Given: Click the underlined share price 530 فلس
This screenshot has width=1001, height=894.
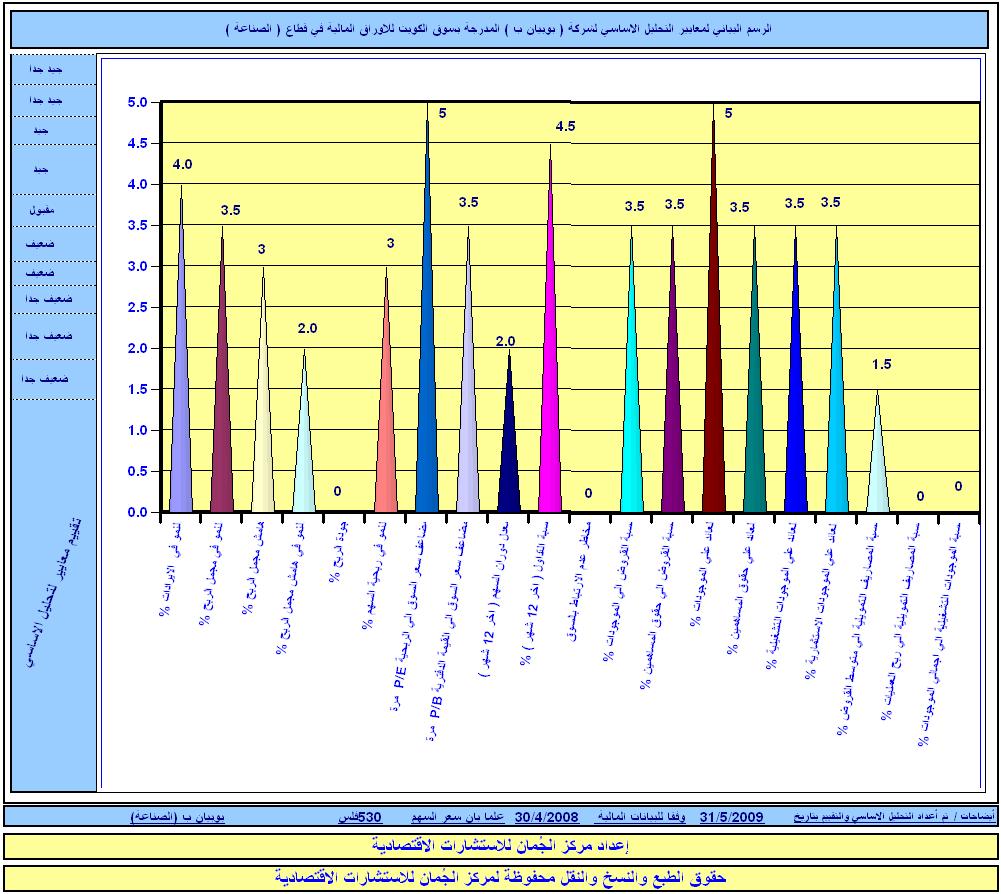Looking at the screenshot, I should [361, 817].
